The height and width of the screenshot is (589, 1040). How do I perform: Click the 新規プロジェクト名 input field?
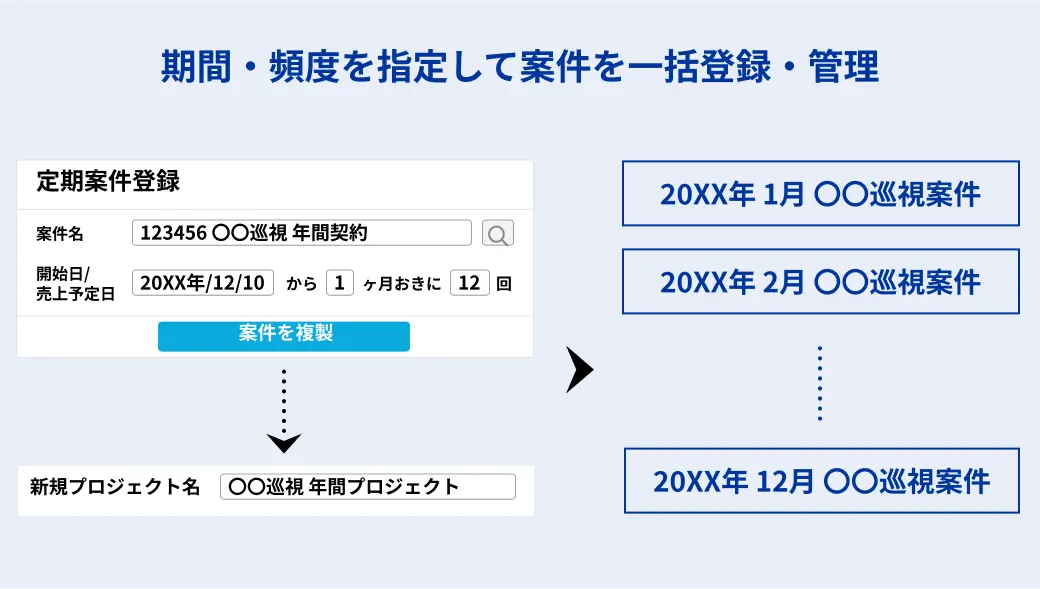(368, 486)
